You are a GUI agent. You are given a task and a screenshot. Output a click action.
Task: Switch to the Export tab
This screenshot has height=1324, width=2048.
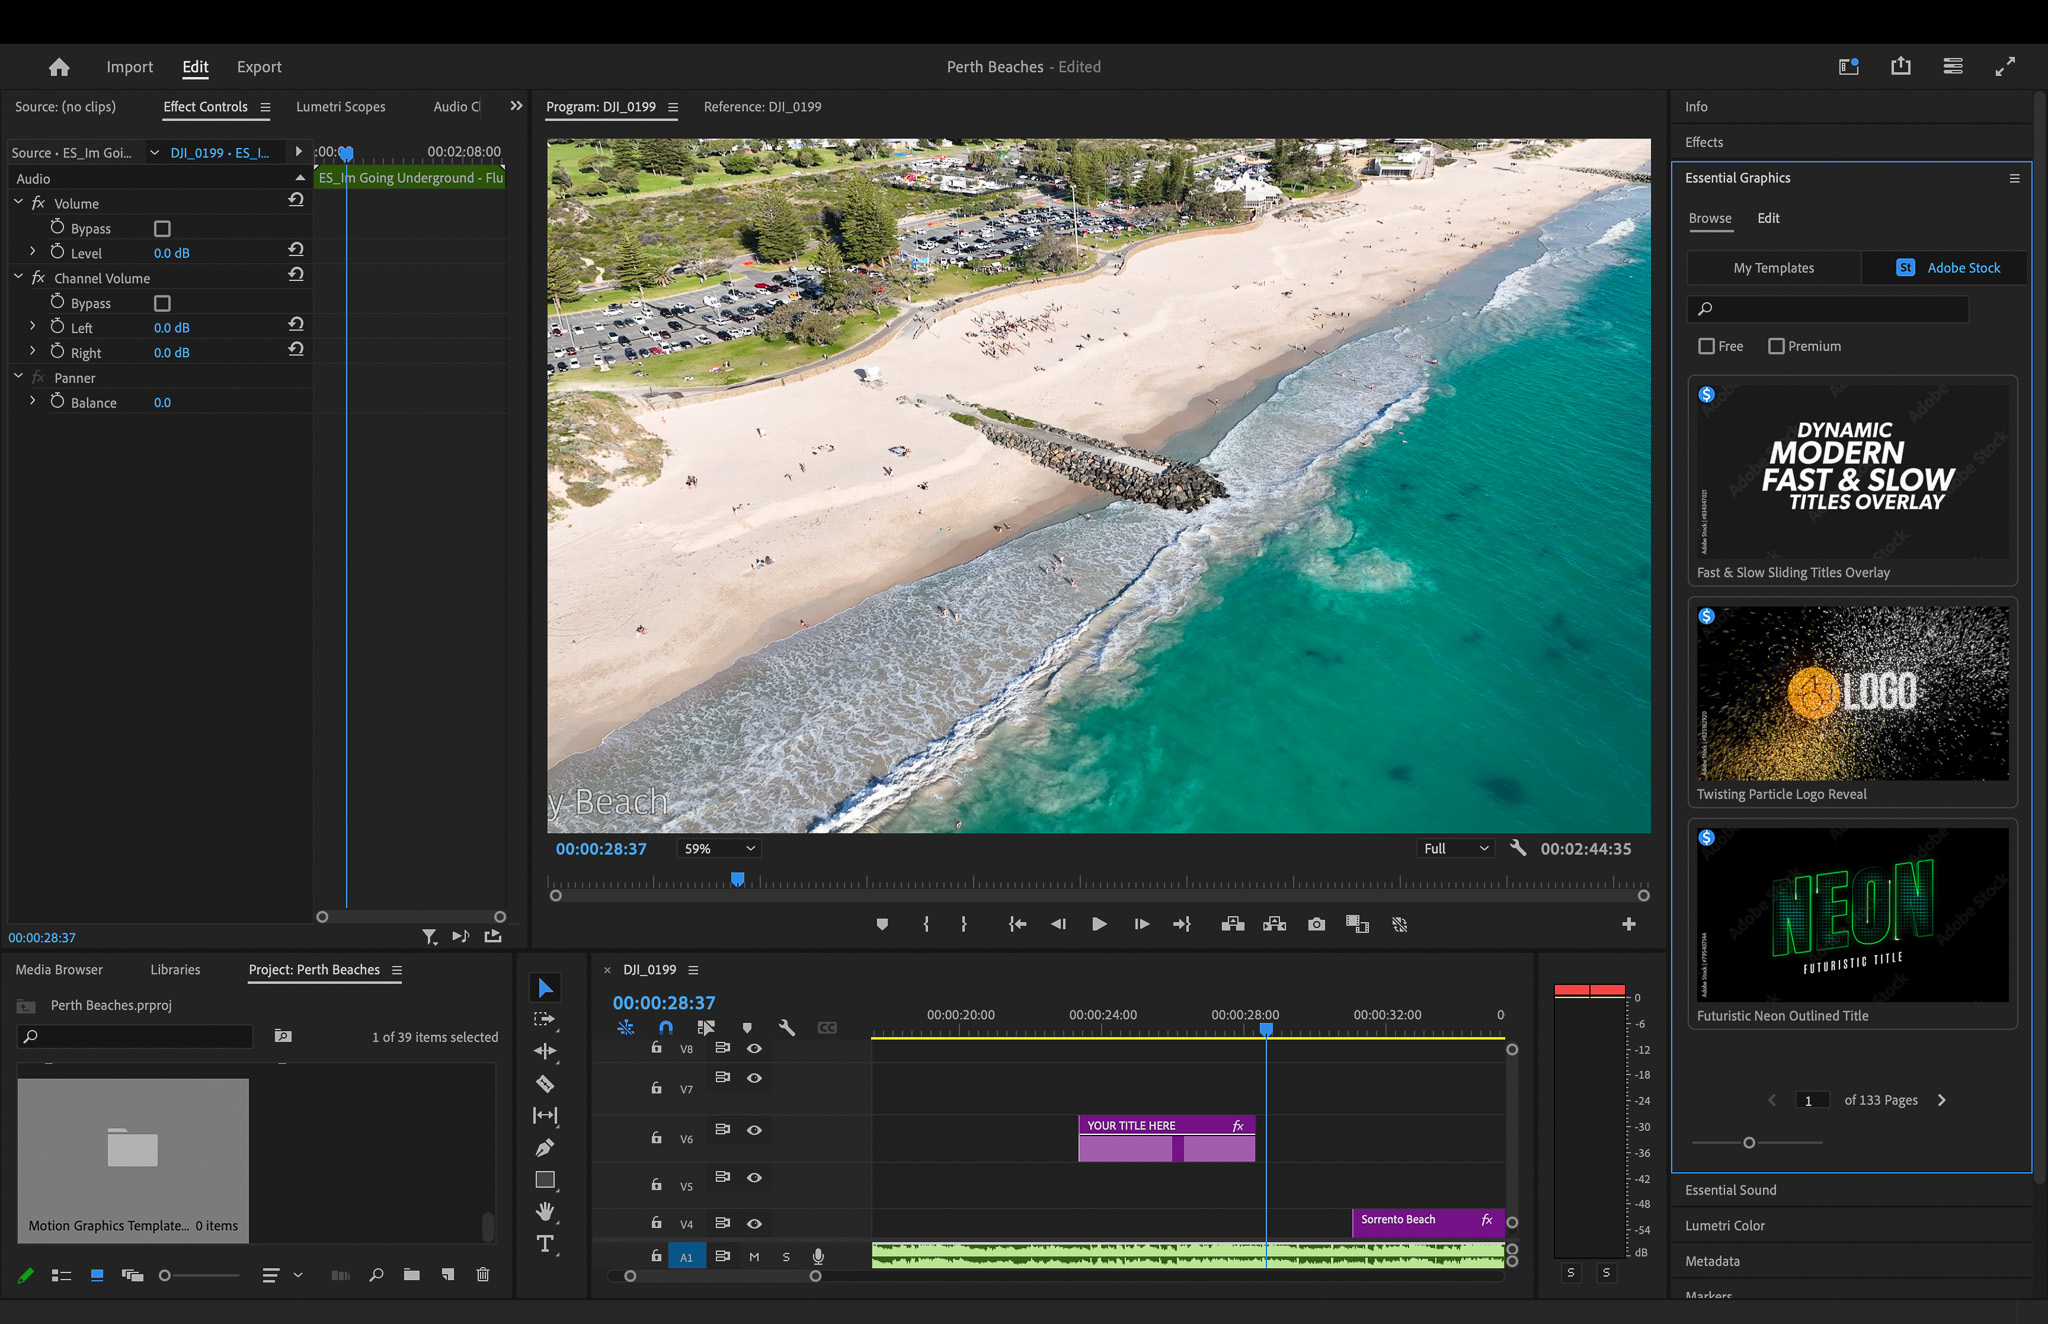pos(259,67)
